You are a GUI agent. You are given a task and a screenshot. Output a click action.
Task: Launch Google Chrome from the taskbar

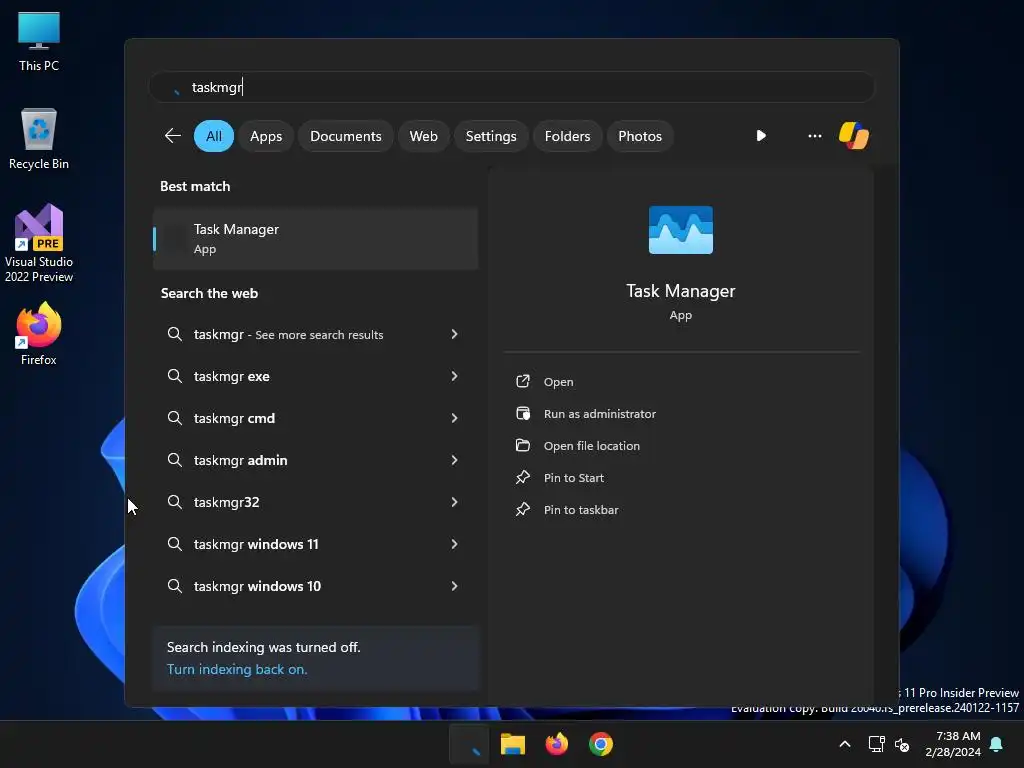coord(601,744)
